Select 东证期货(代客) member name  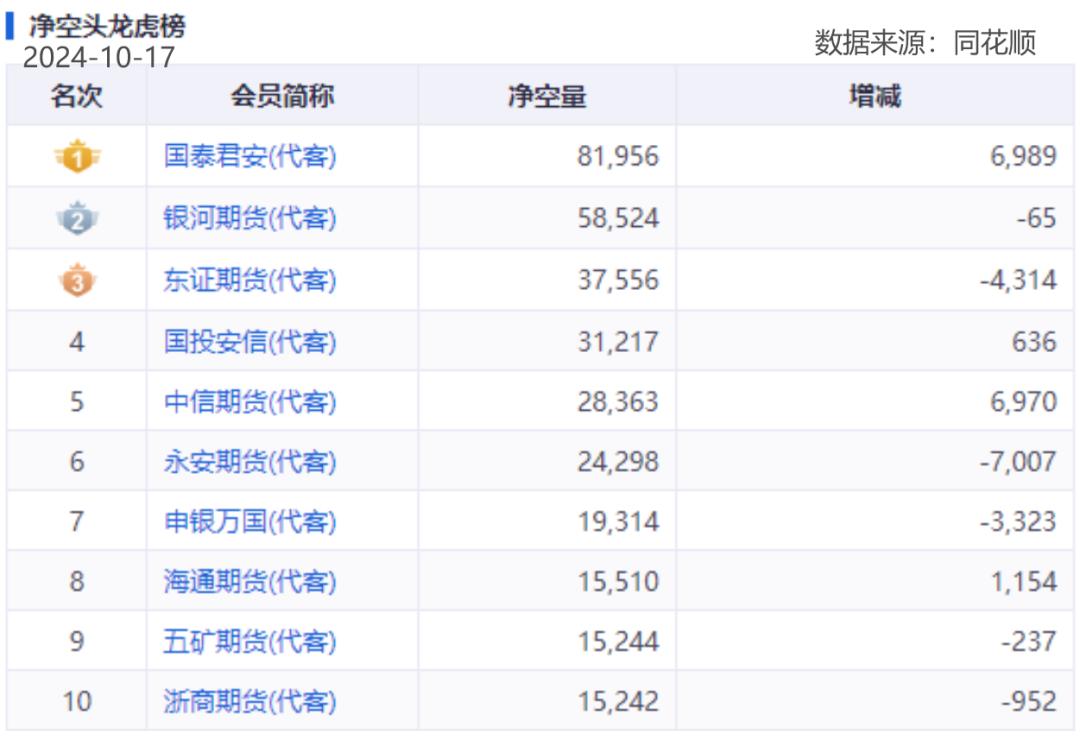[250, 280]
